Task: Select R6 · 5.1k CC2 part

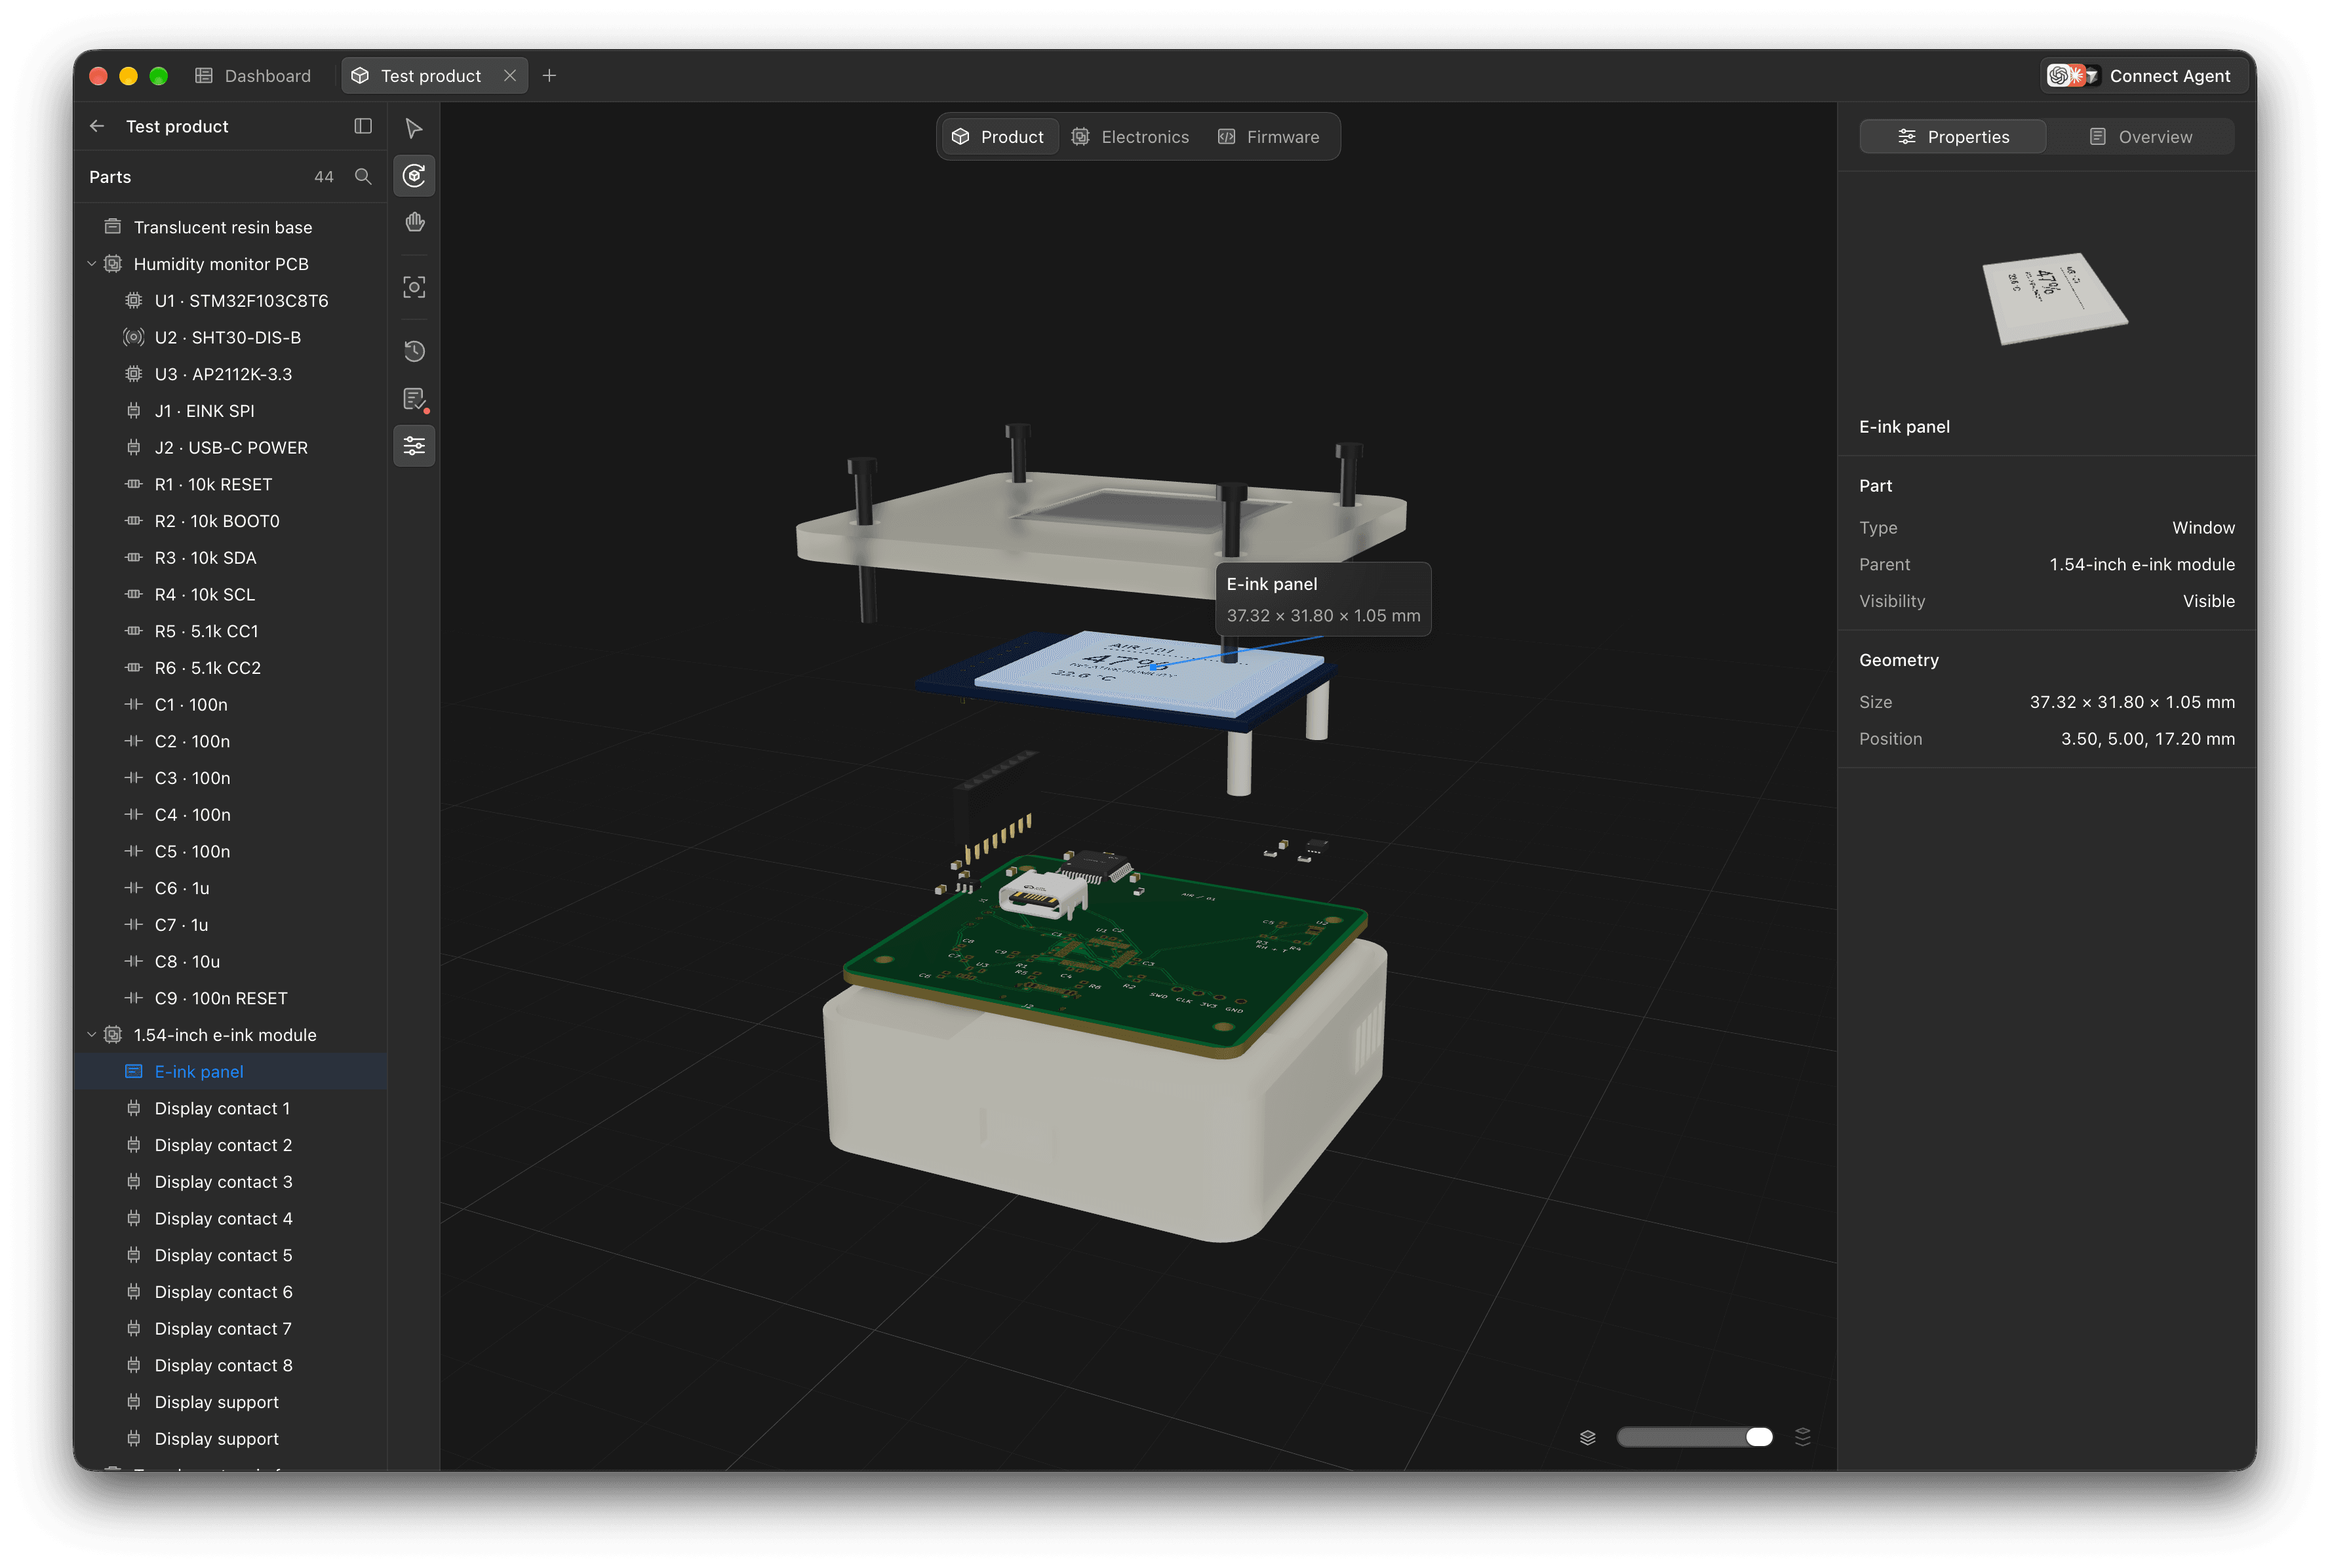Action: (231, 668)
